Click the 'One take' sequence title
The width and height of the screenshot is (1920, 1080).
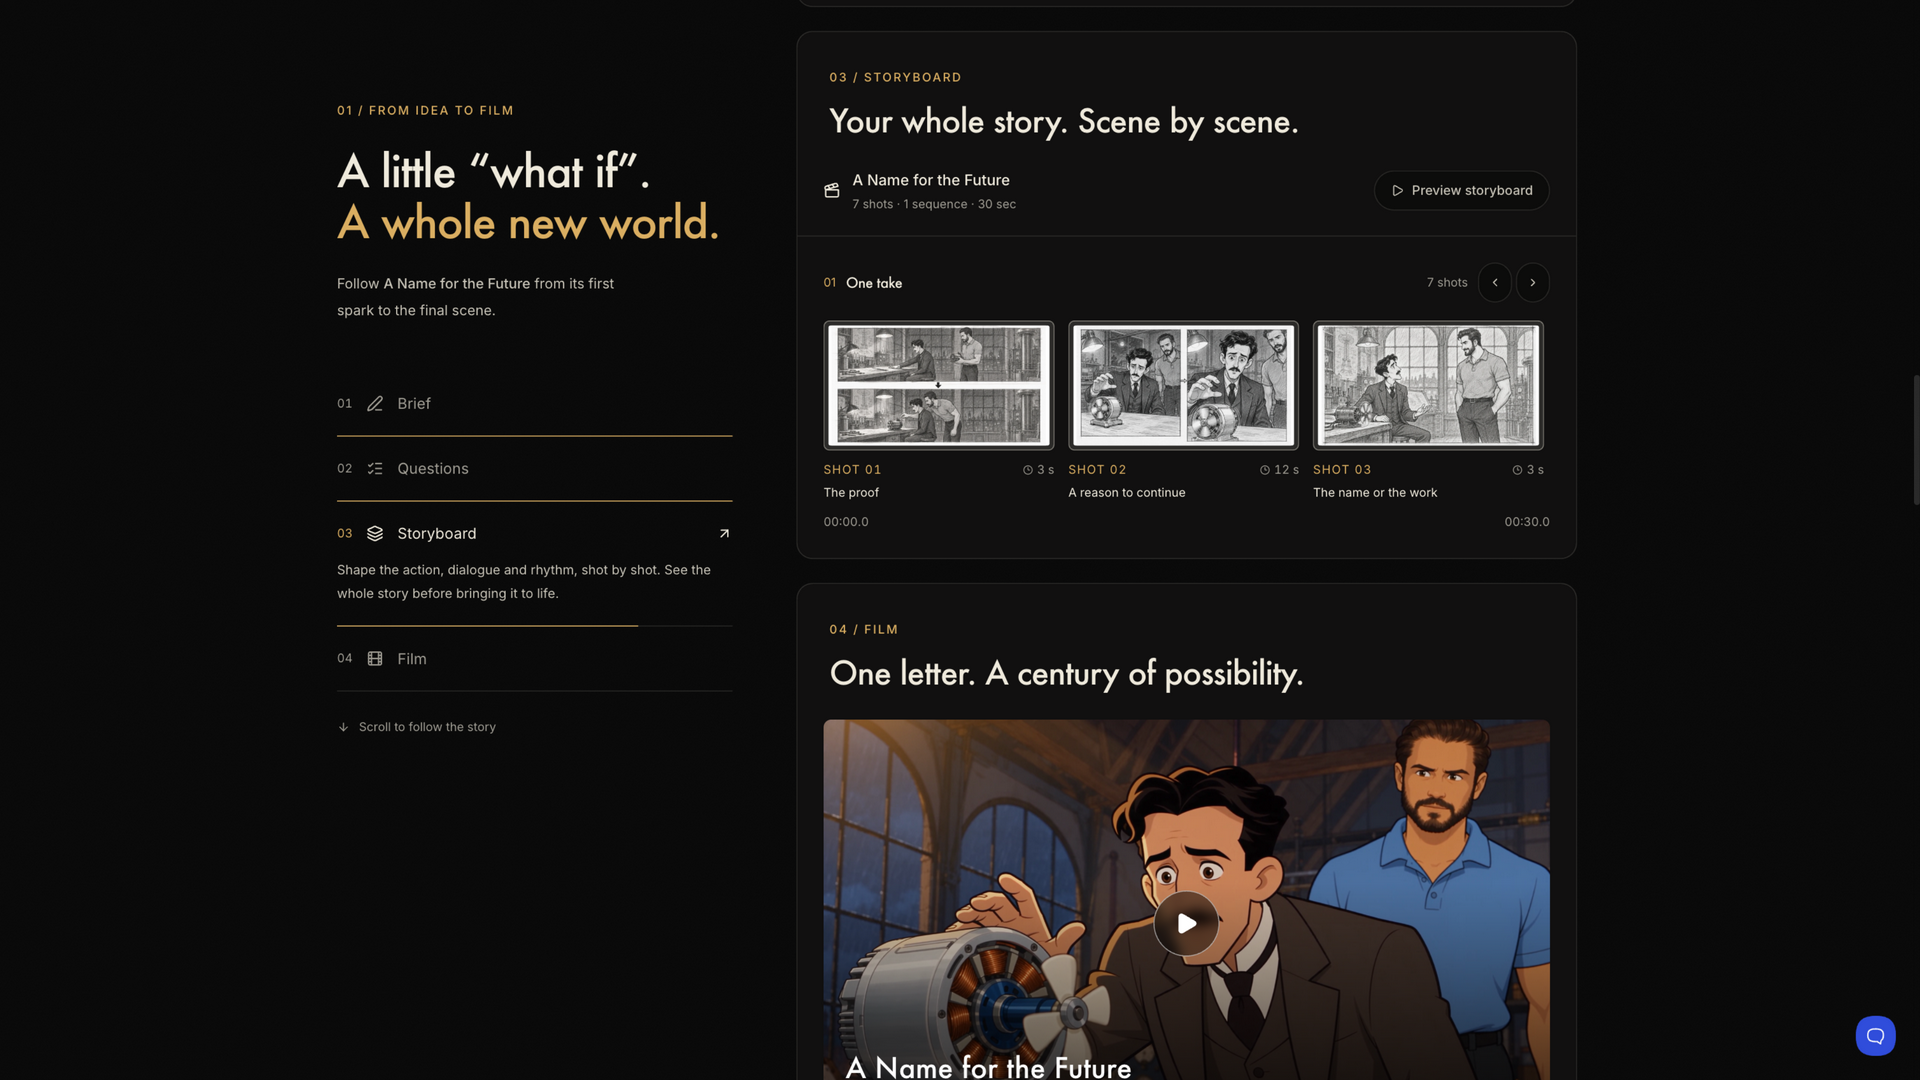coord(874,283)
